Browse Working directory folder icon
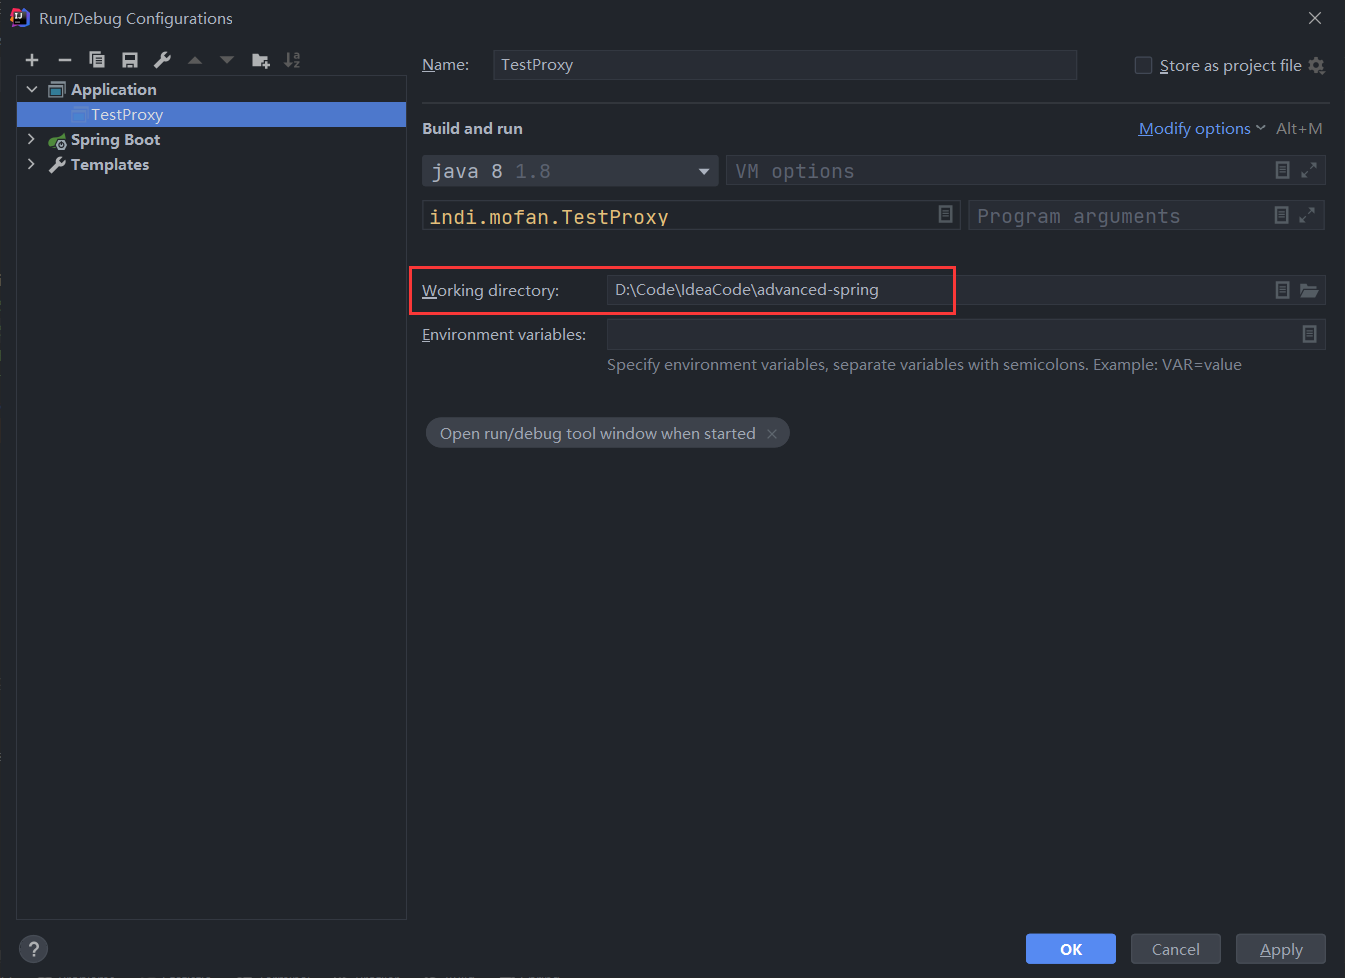This screenshot has height=978, width=1345. (1309, 290)
